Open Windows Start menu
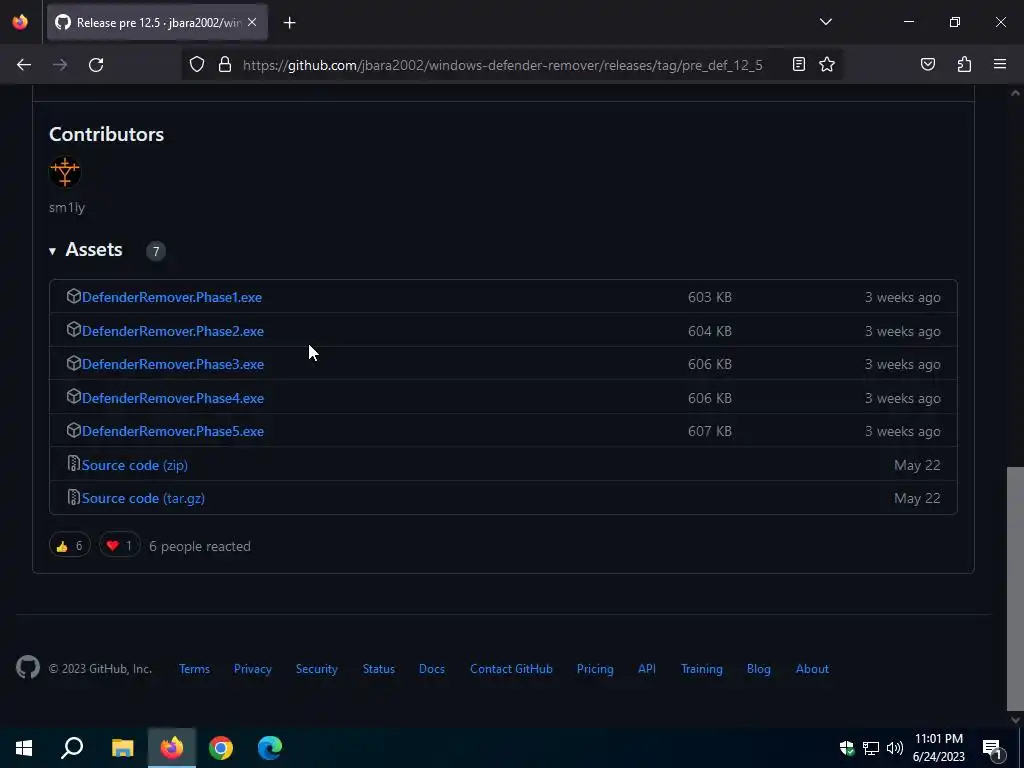Viewport: 1024px width, 768px height. click(24, 748)
